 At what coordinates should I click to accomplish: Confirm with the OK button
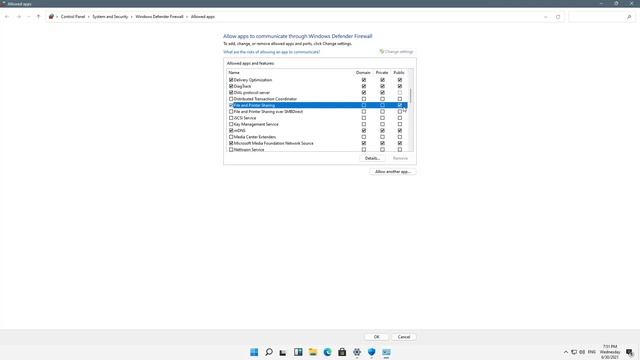[x=376, y=337]
